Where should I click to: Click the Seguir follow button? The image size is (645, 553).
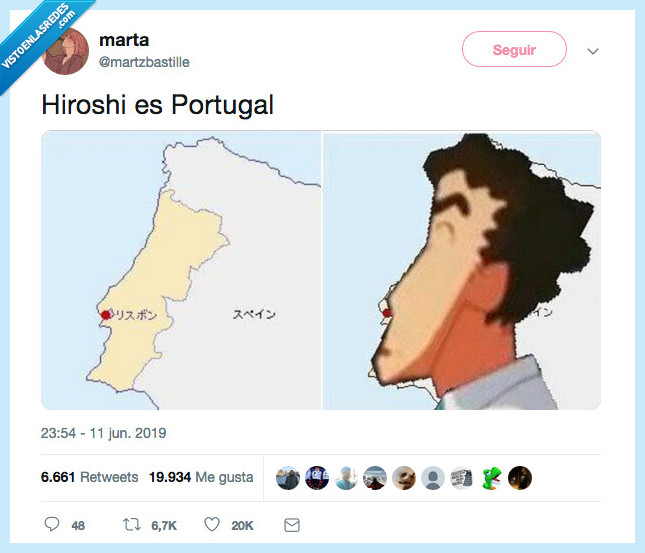tap(514, 49)
